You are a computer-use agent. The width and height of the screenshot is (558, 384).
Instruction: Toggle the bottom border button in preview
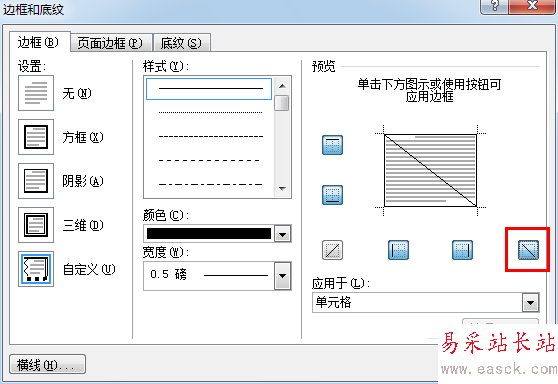[332, 195]
